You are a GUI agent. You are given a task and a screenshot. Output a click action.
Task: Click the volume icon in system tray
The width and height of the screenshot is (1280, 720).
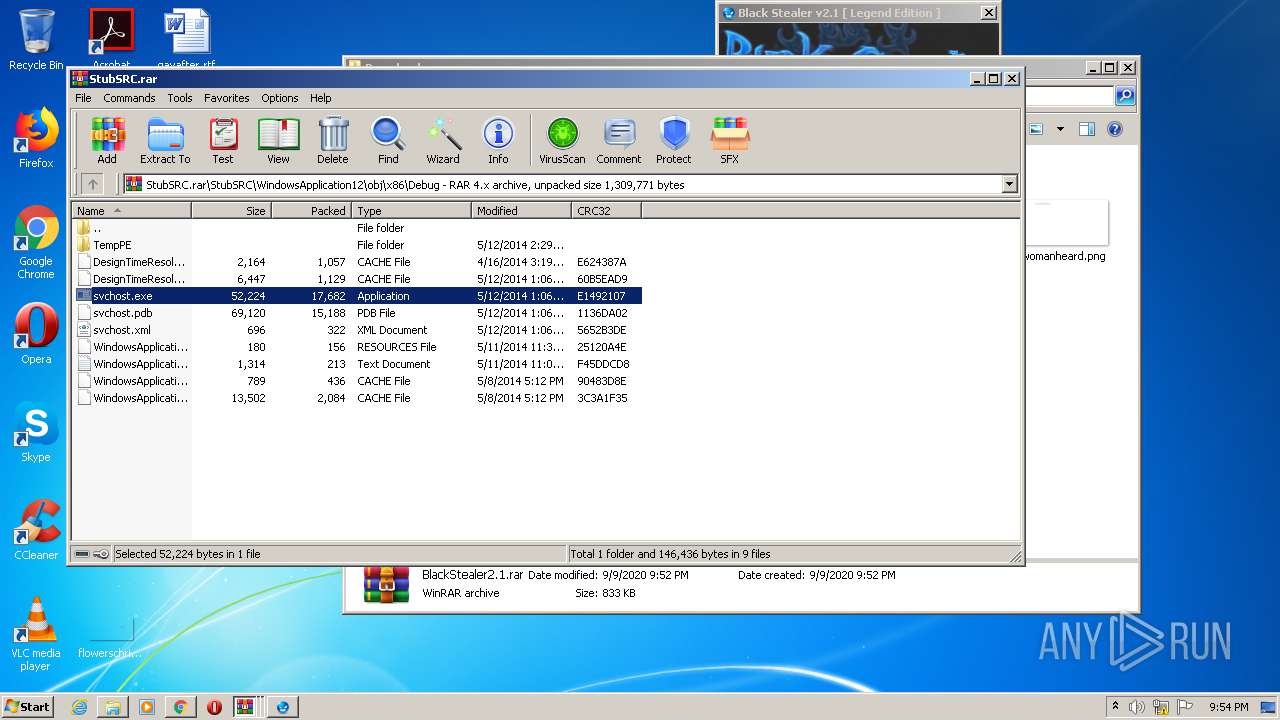tap(1137, 707)
